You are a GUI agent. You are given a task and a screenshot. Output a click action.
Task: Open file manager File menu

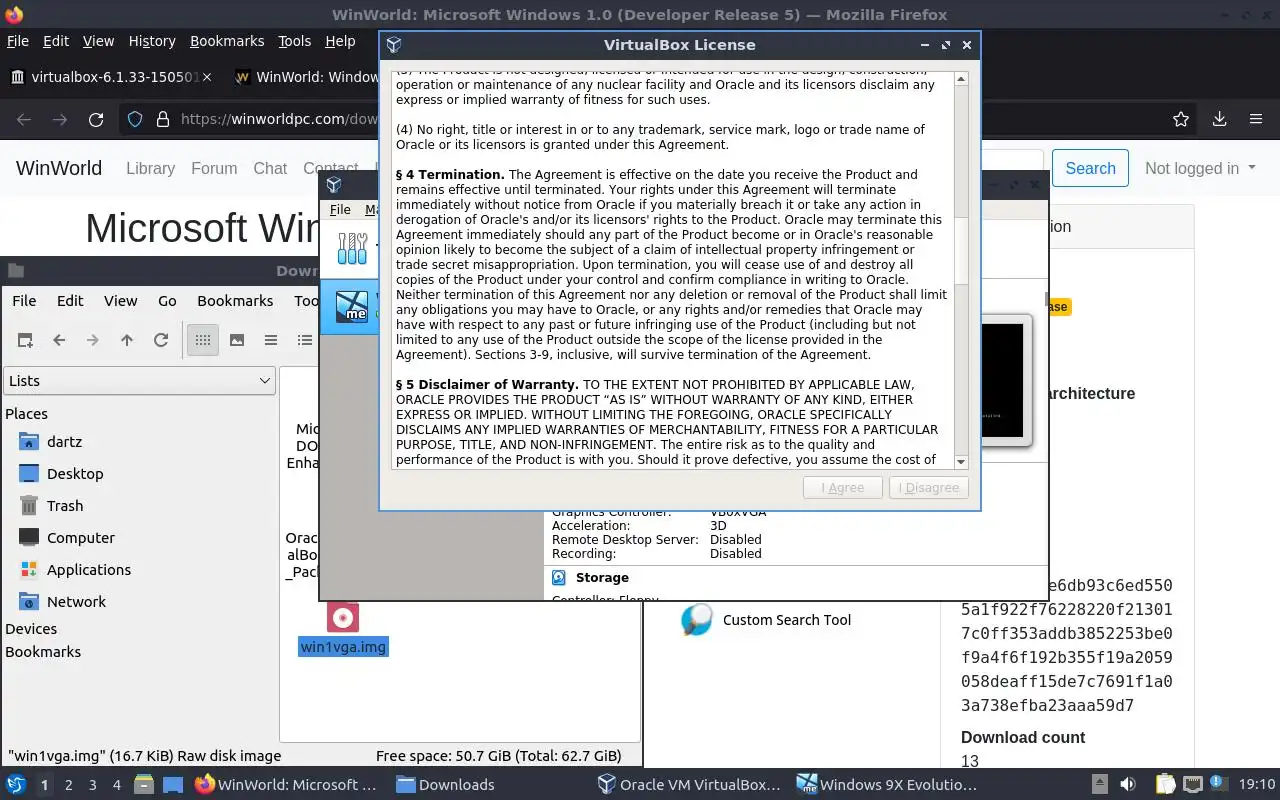[x=24, y=301]
